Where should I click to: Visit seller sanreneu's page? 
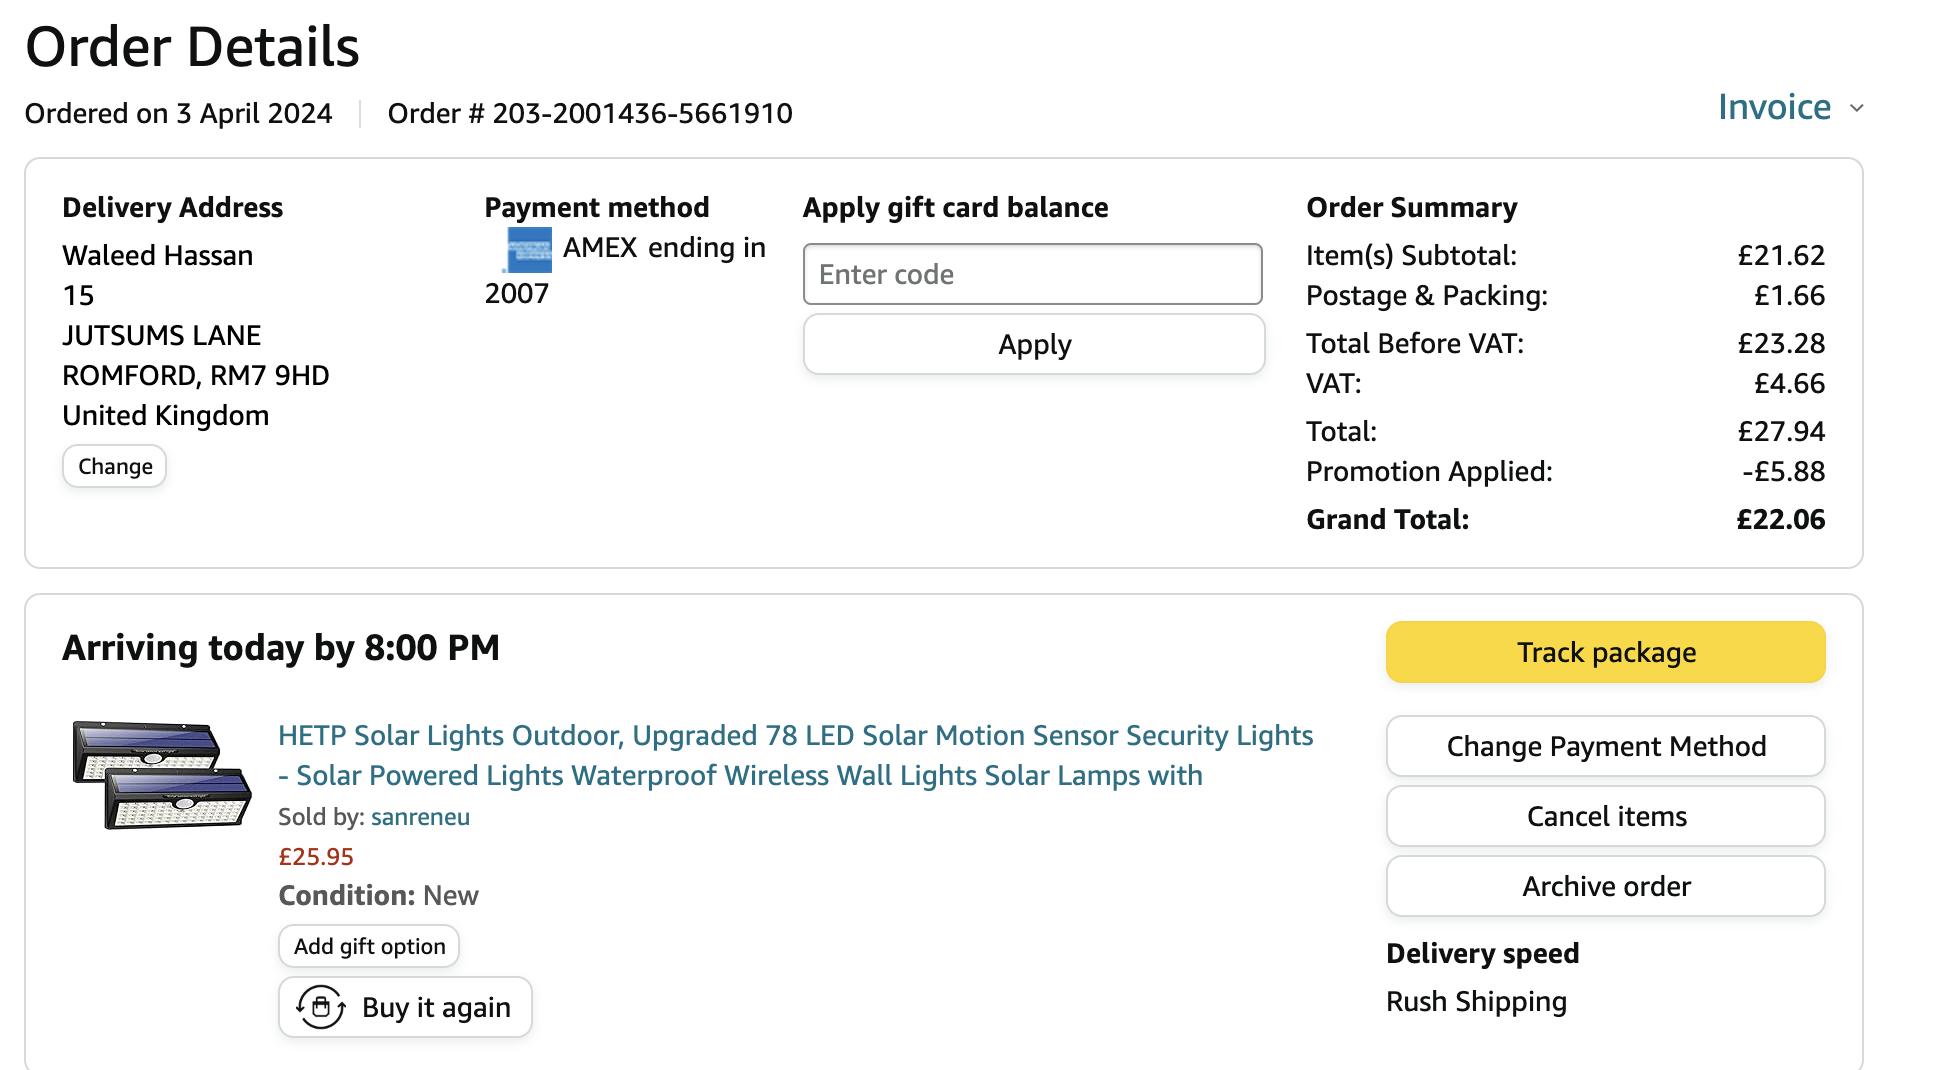pyautogui.click(x=420, y=817)
